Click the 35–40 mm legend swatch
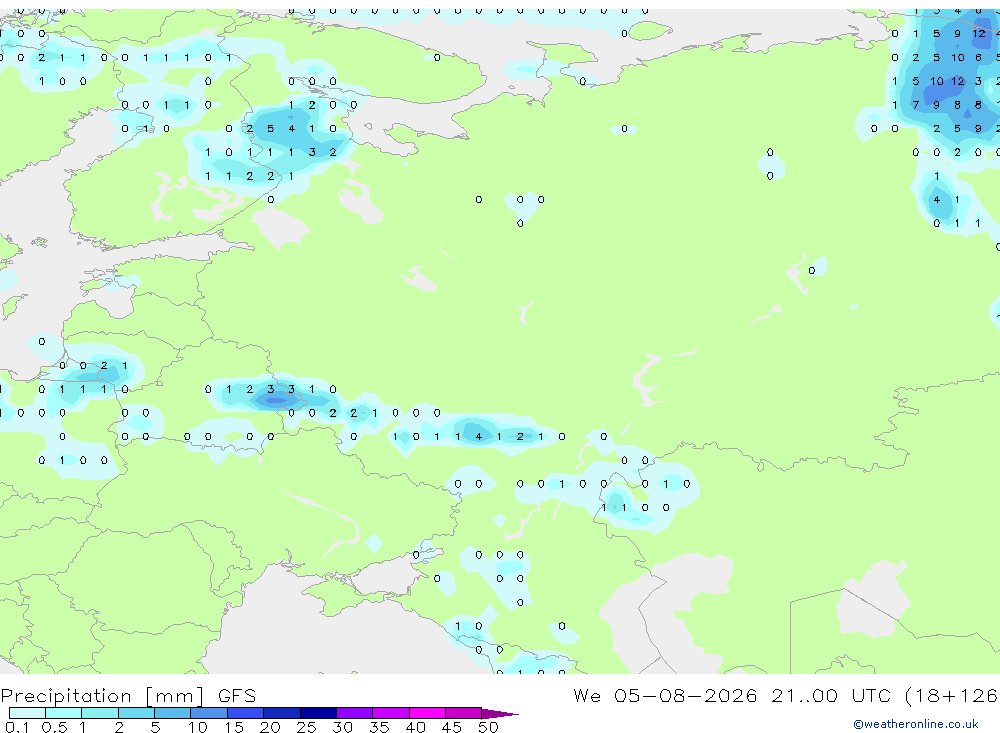1000x733 pixels. 391,713
